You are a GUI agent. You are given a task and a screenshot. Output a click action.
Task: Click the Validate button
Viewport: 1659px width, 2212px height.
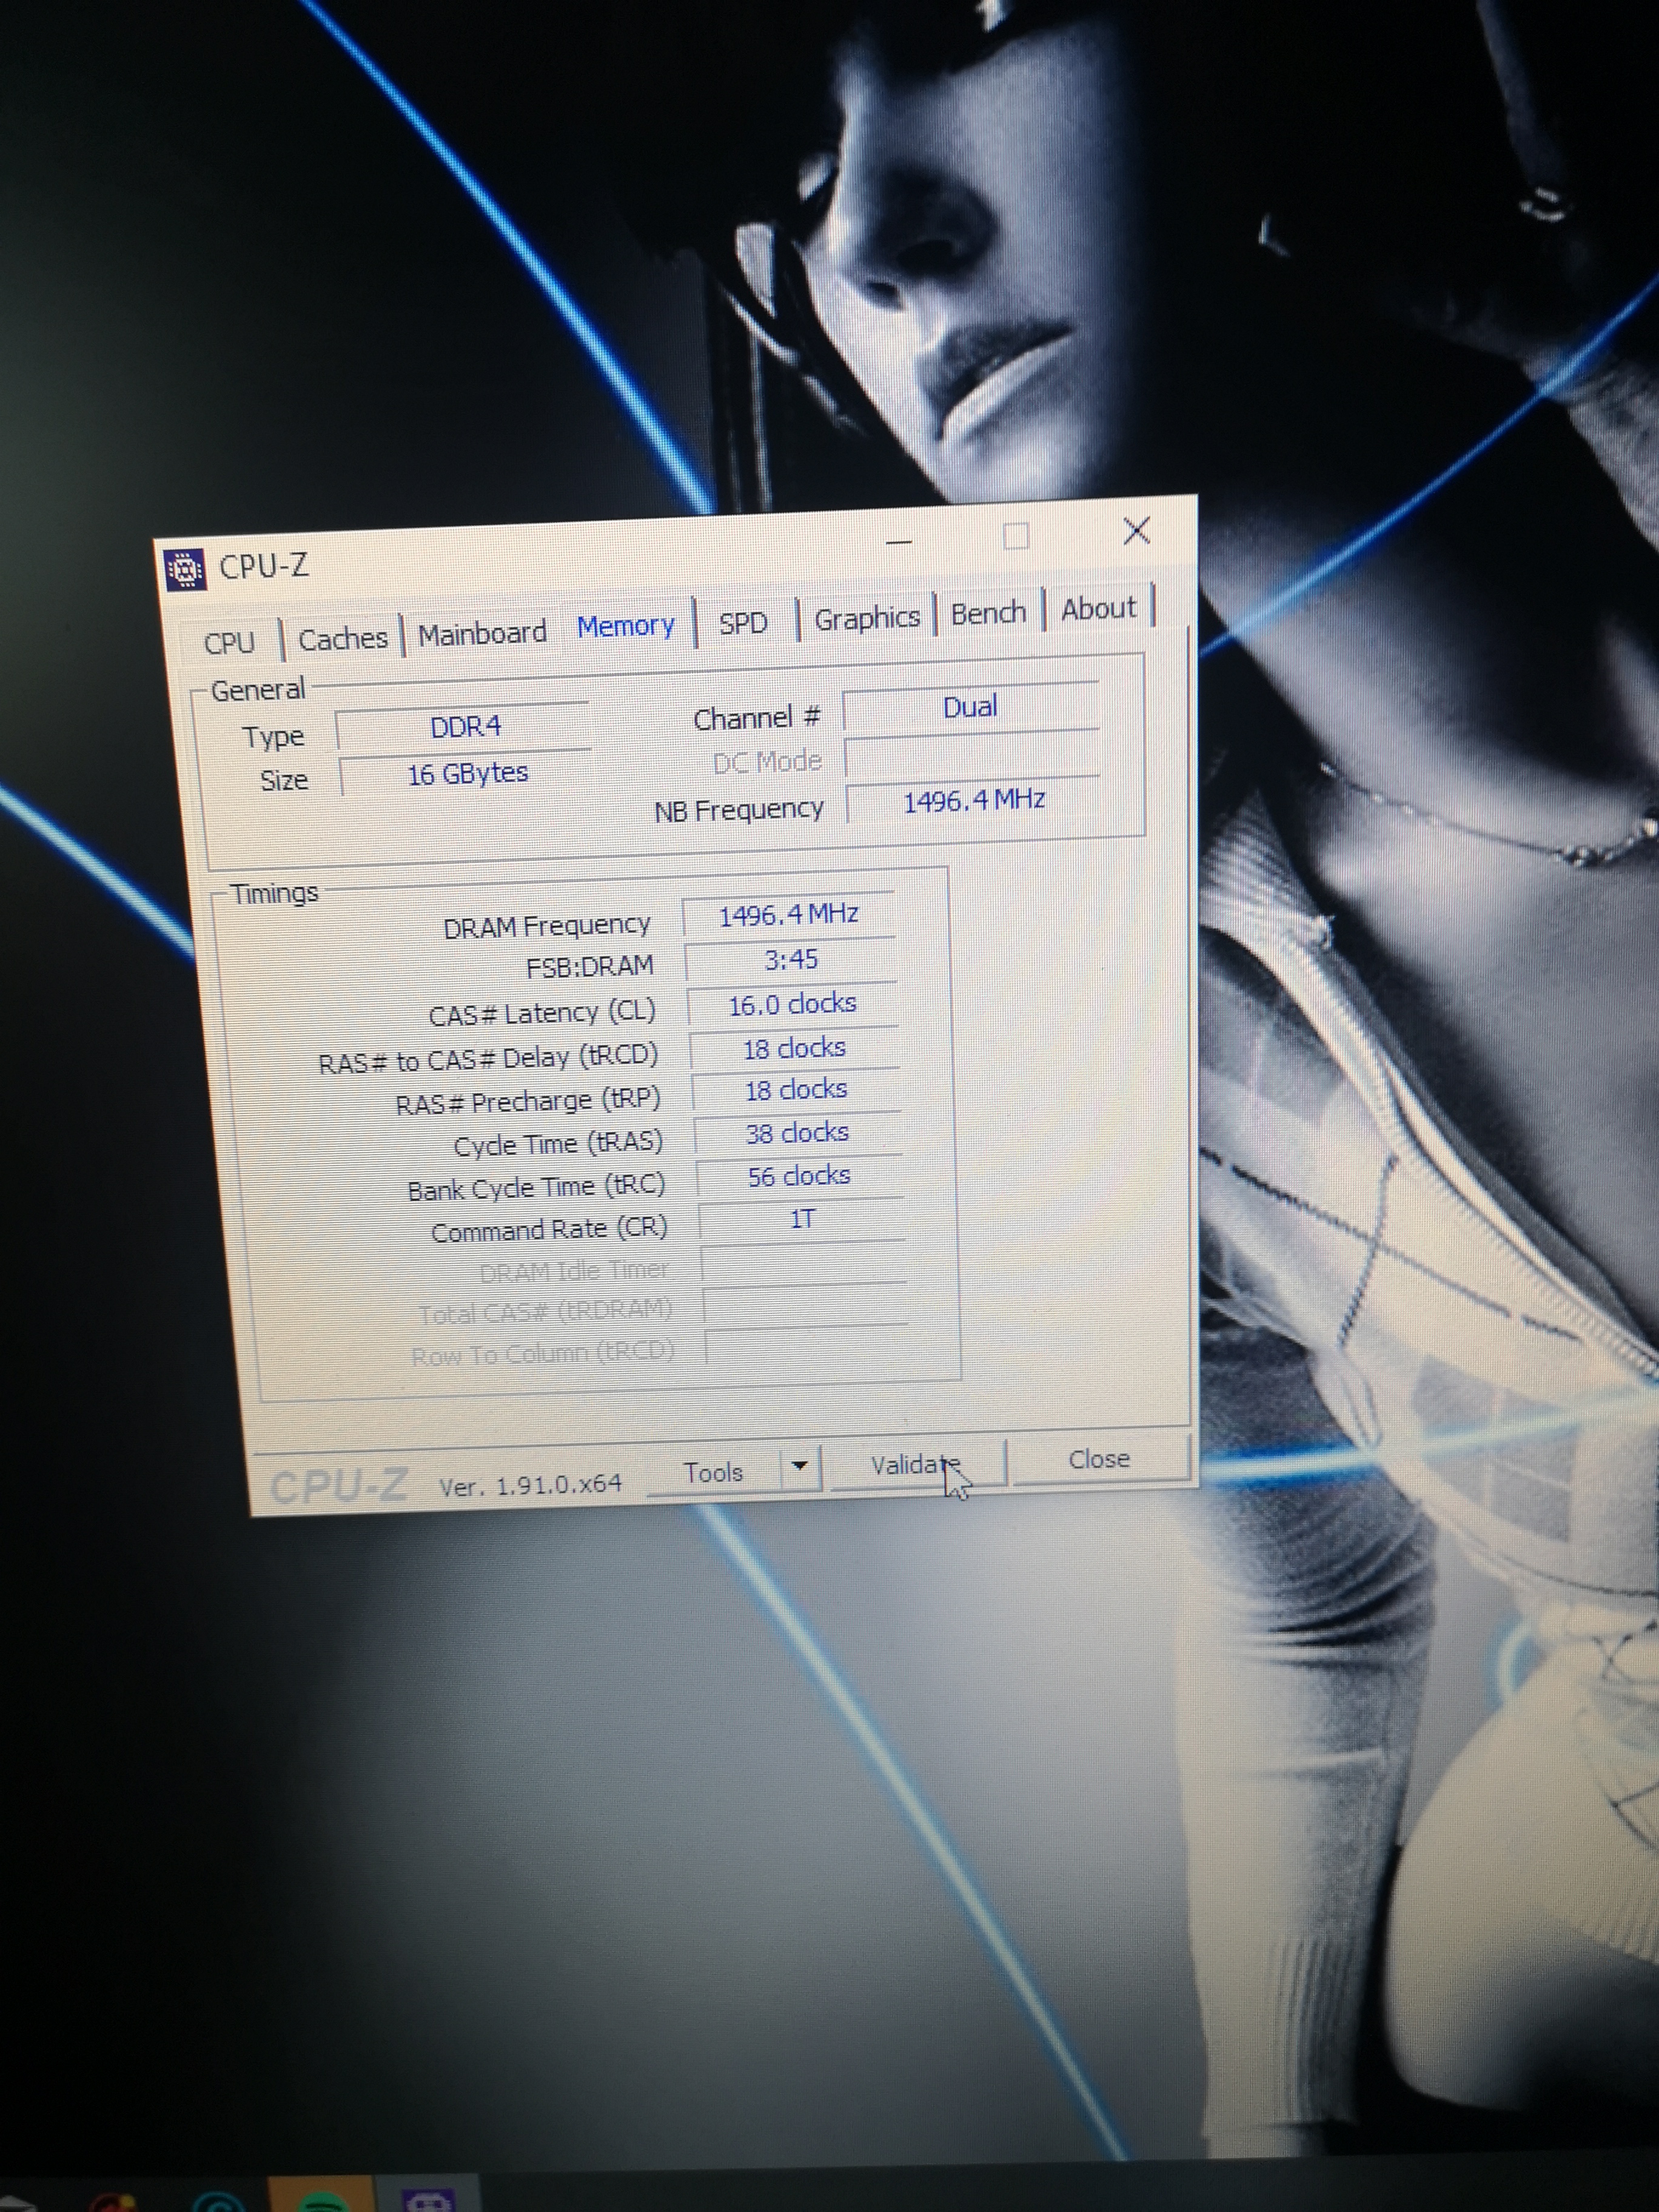[x=915, y=1465]
